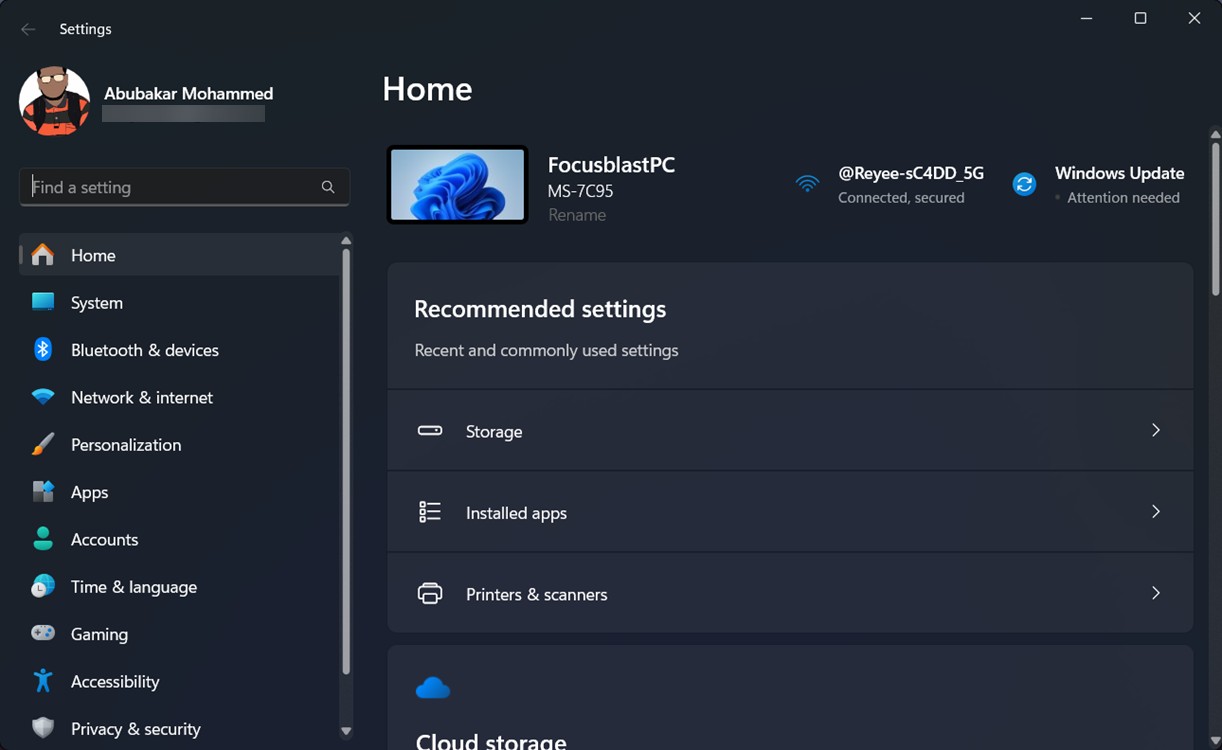
Task: Click the Apps icon in sidebar
Action: tap(43, 491)
